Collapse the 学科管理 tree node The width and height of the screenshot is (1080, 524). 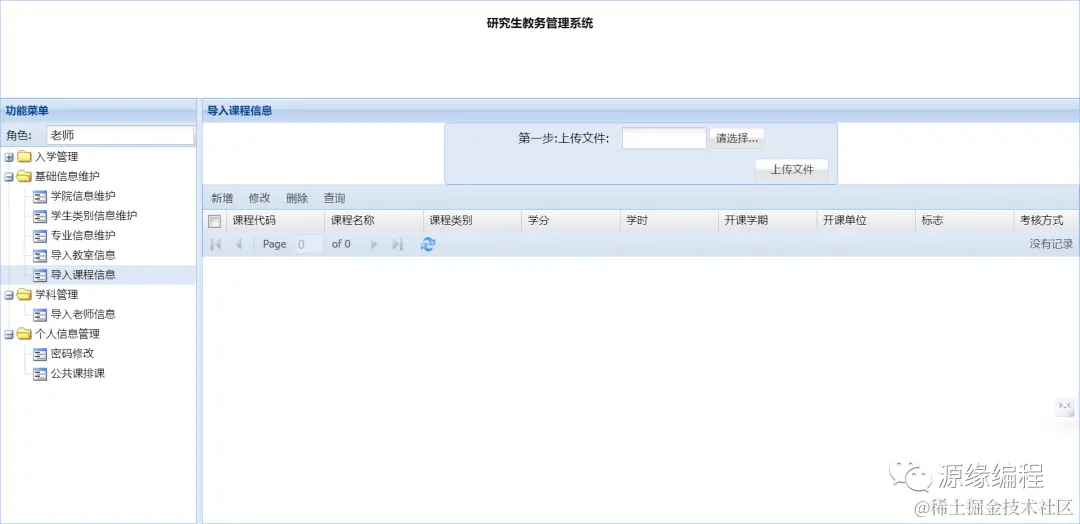[9, 295]
